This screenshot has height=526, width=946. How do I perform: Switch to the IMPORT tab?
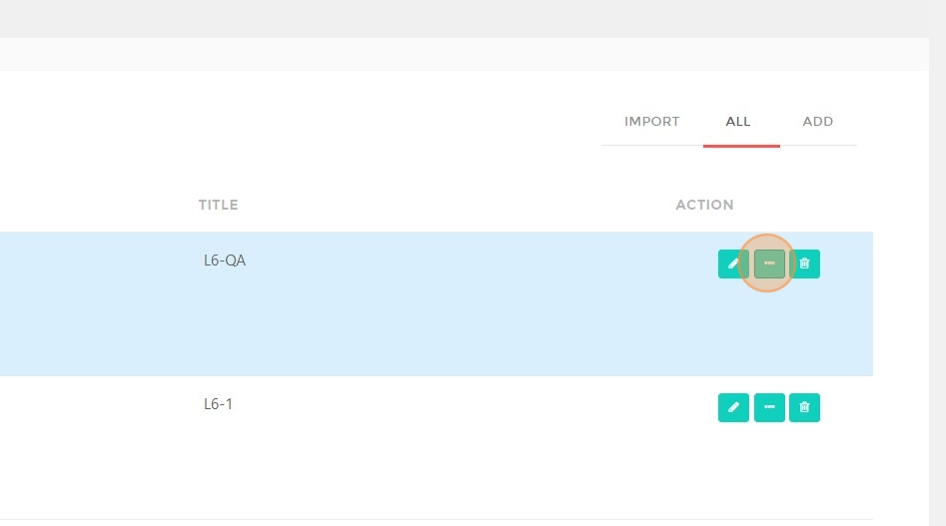coord(652,121)
